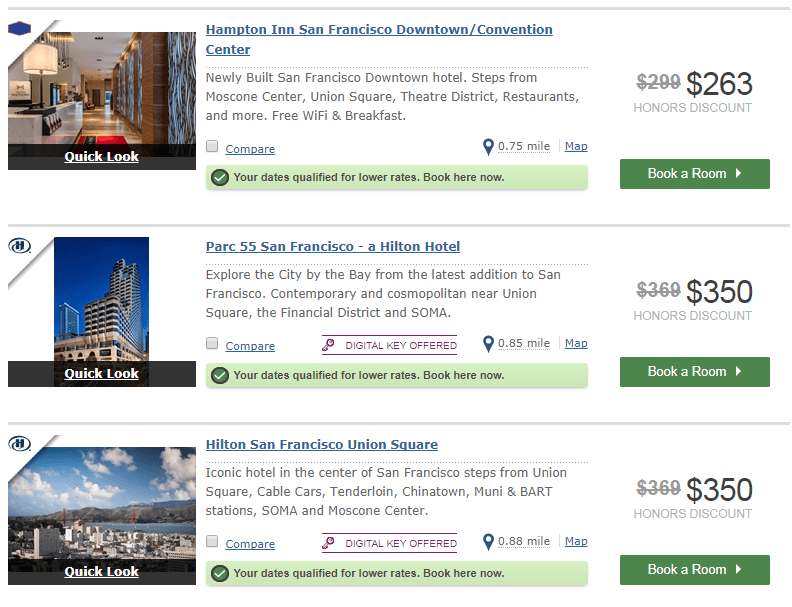Enable Compare for Hilton San Francisco Union Square
792x607 pixels.
pos(212,542)
